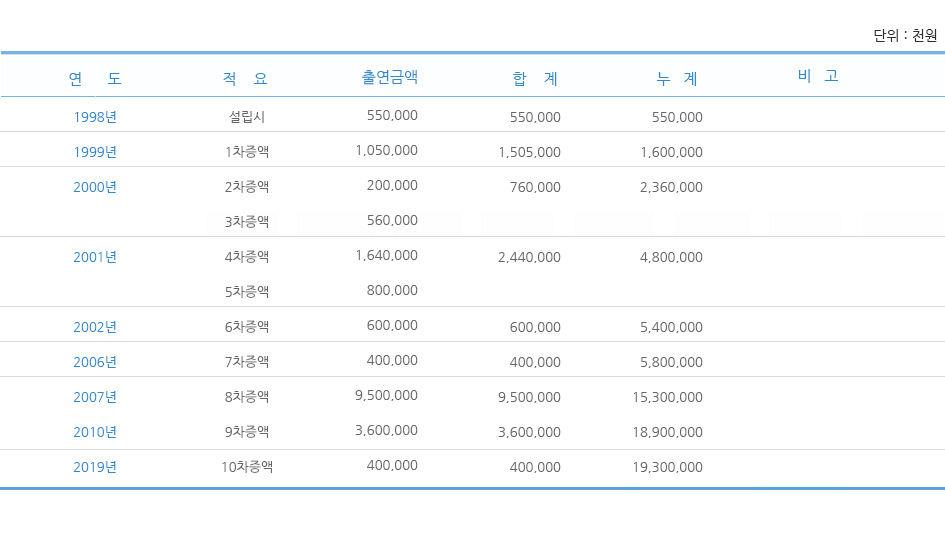Select the 1,050,000 contribution amount

coord(386,150)
